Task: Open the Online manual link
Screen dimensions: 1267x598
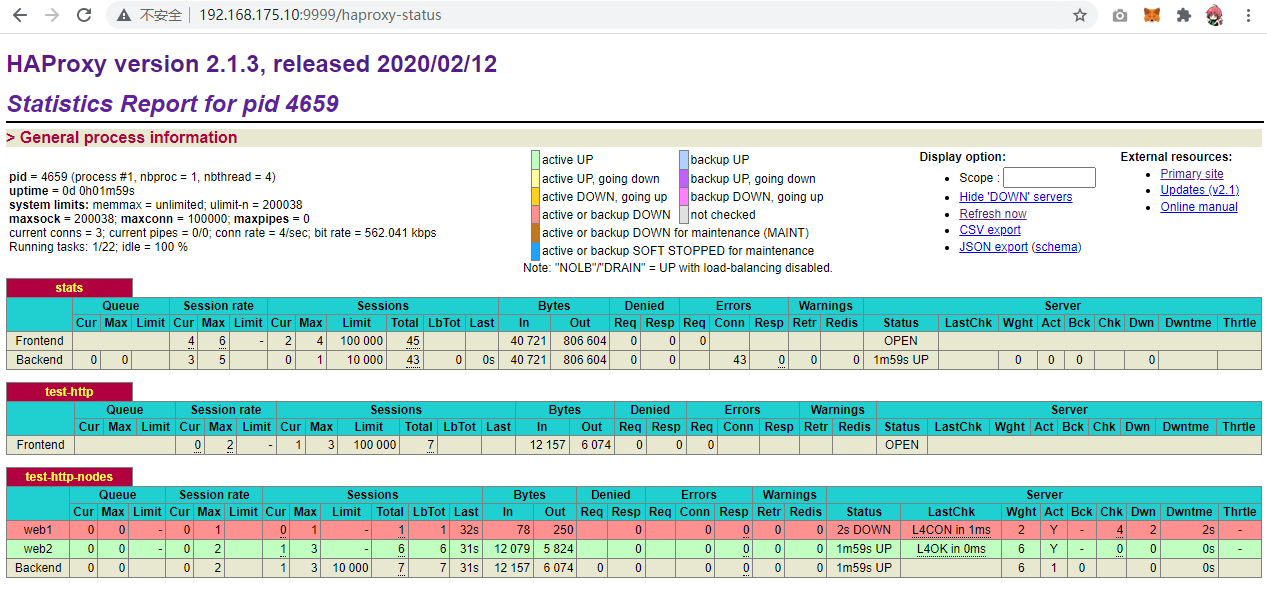Action: [1198, 207]
